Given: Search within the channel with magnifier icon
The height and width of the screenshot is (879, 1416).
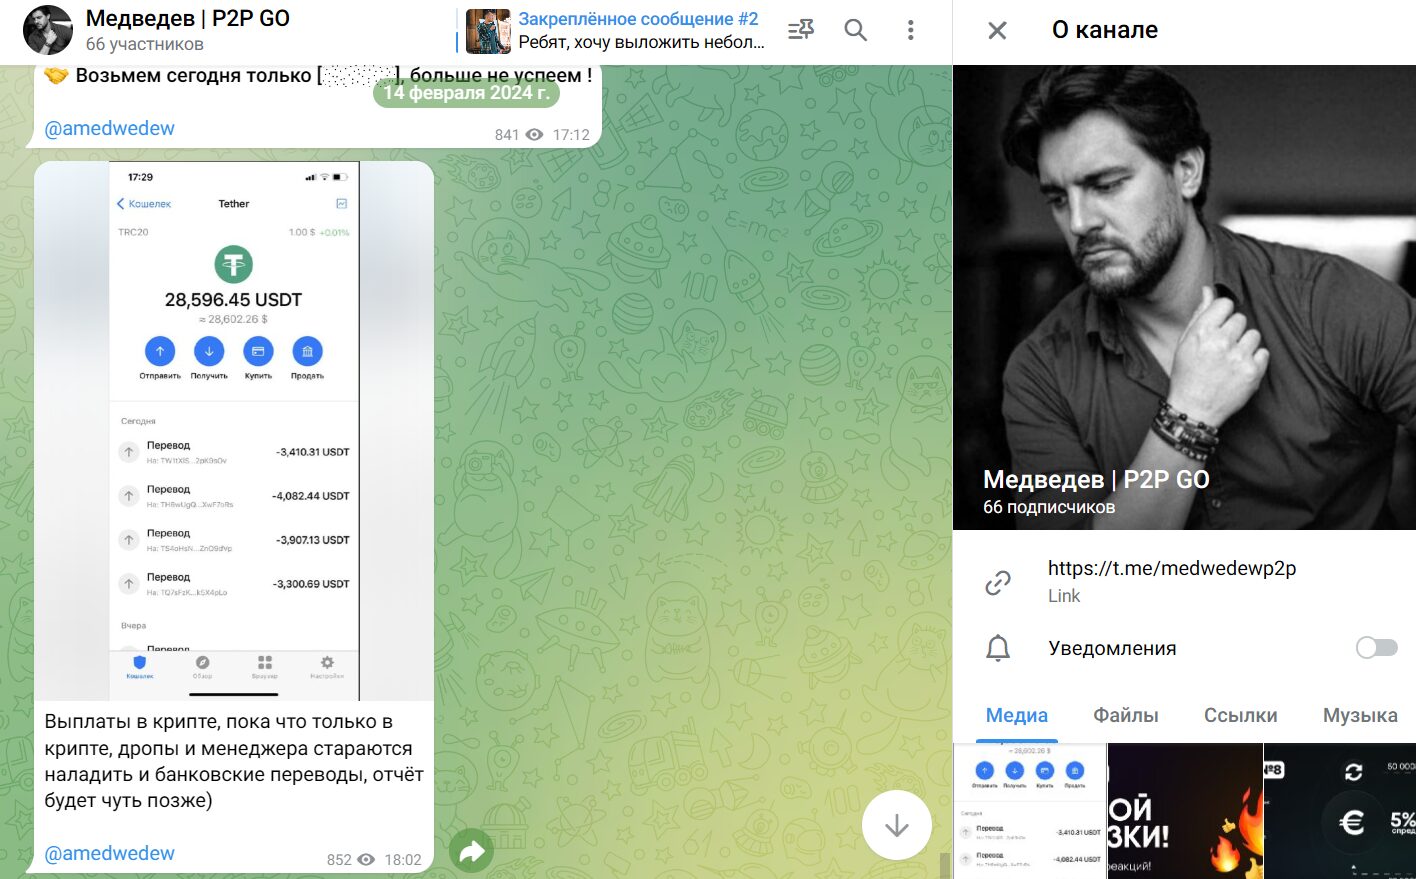Looking at the screenshot, I should pos(855,30).
